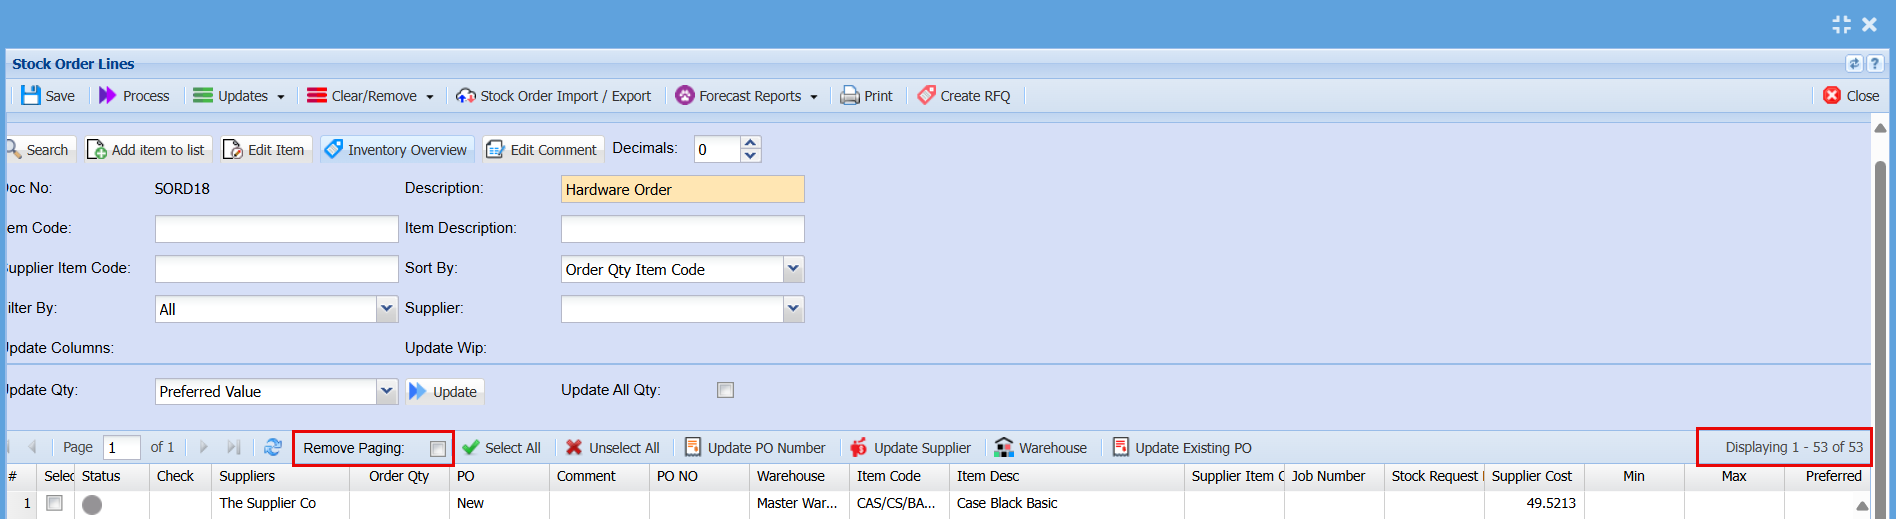
Task: Click the Update button with arrow
Action: [x=444, y=391]
